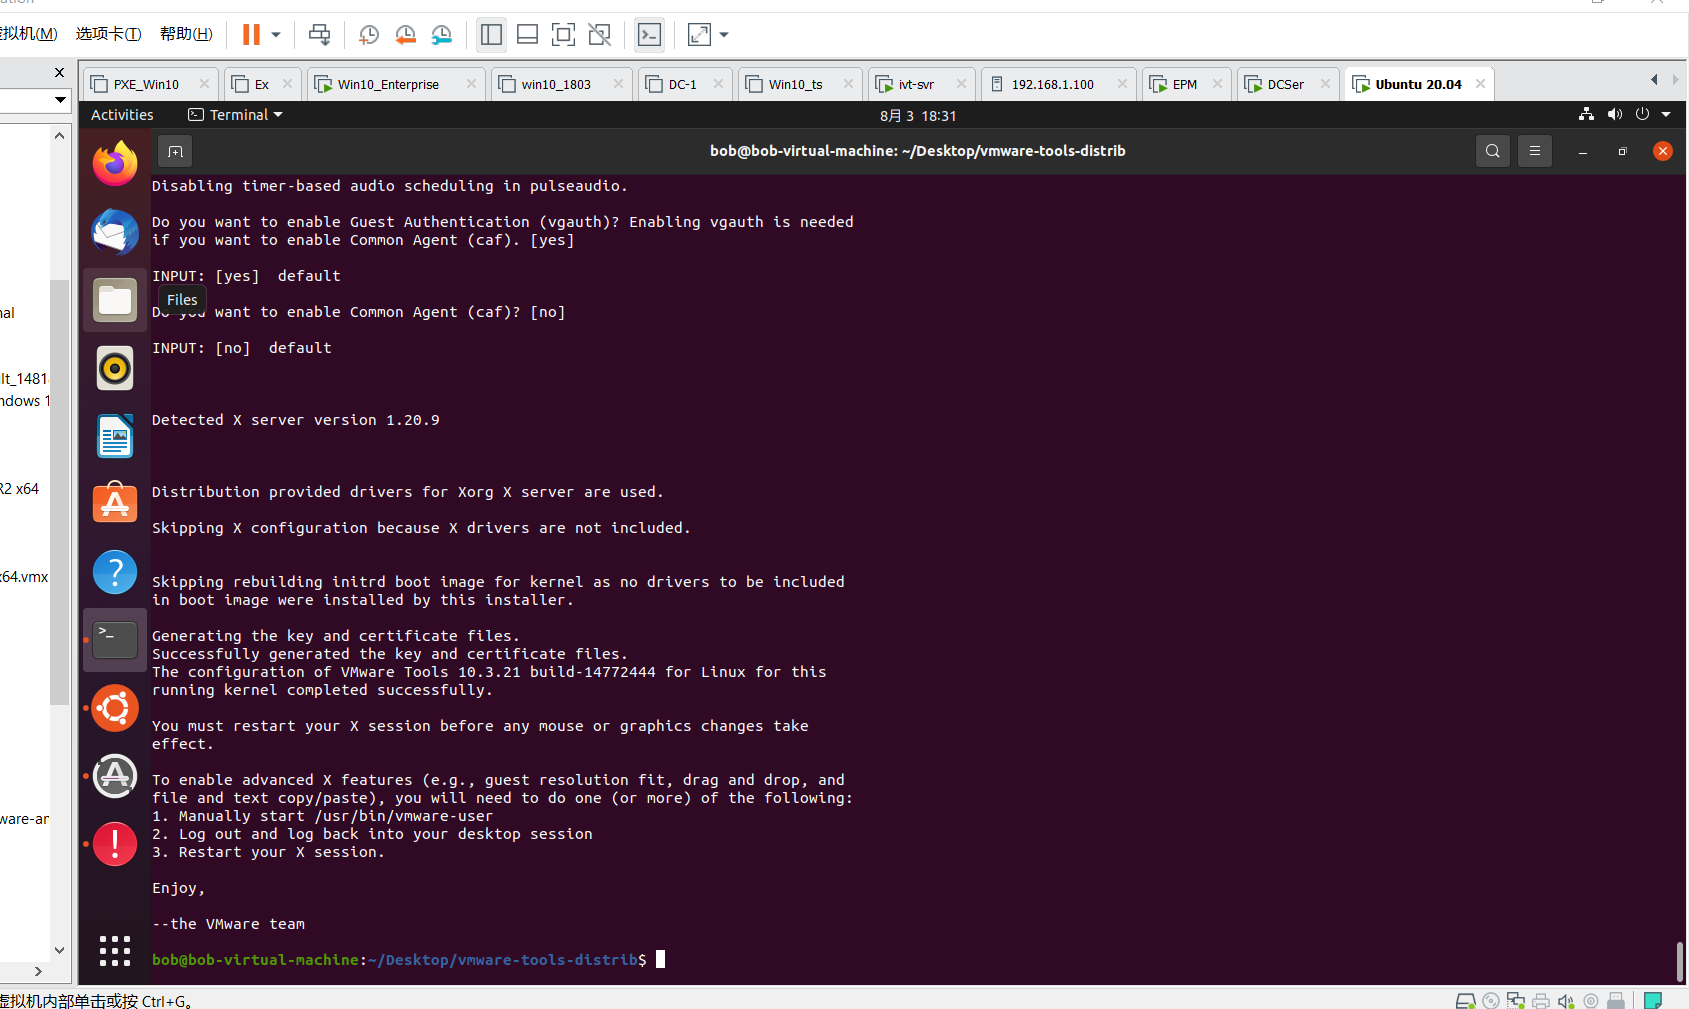1689x1009 pixels.
Task: Toggle the library sidebar visibility
Action: pos(491,34)
